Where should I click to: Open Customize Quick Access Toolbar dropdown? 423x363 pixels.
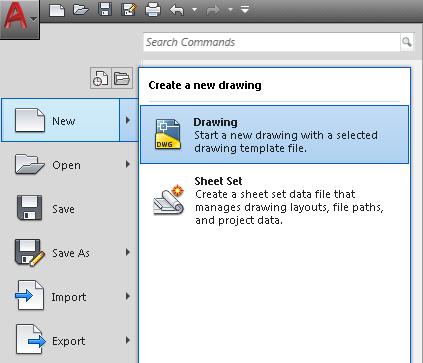245,10
